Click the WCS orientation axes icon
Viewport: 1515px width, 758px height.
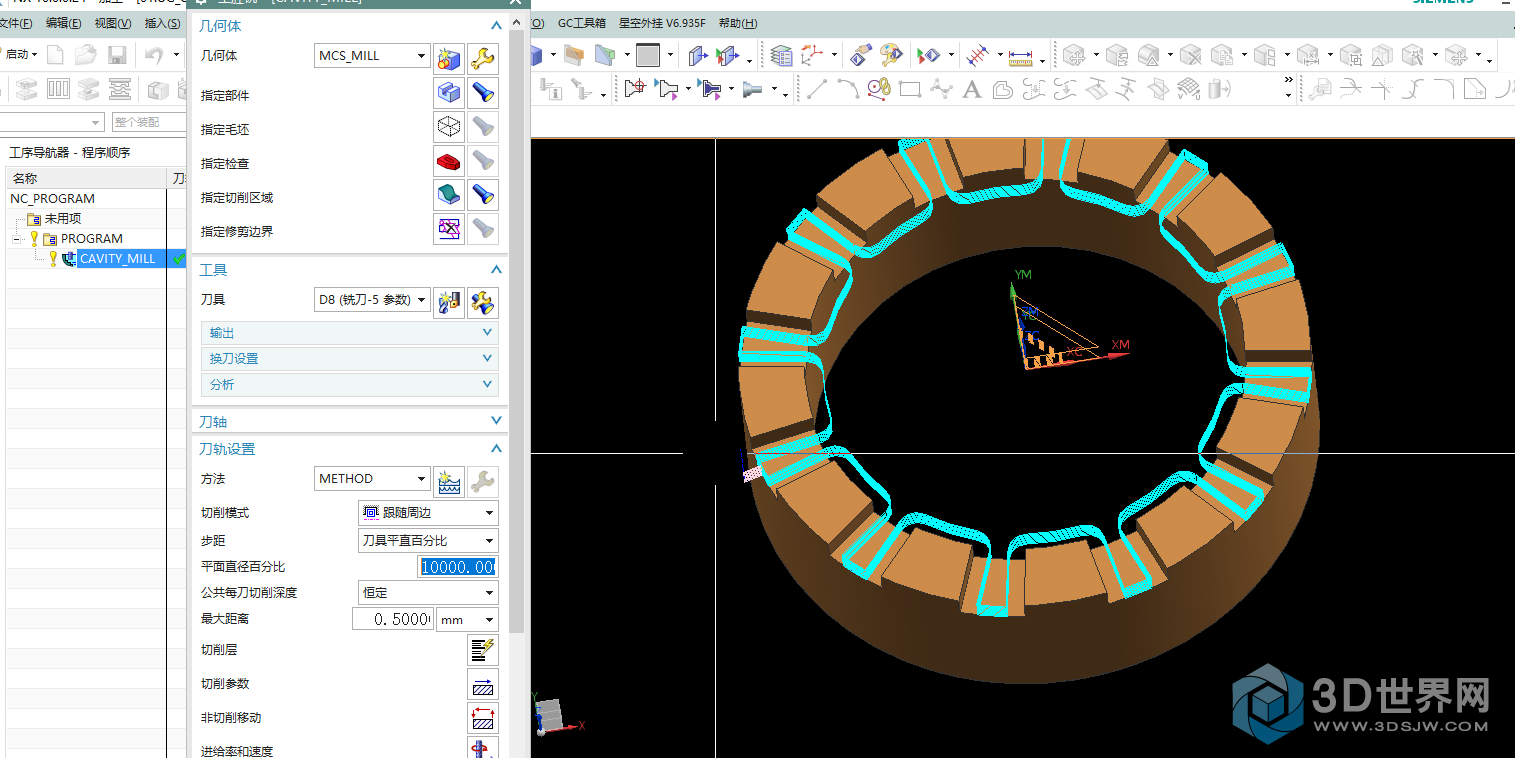click(811, 55)
